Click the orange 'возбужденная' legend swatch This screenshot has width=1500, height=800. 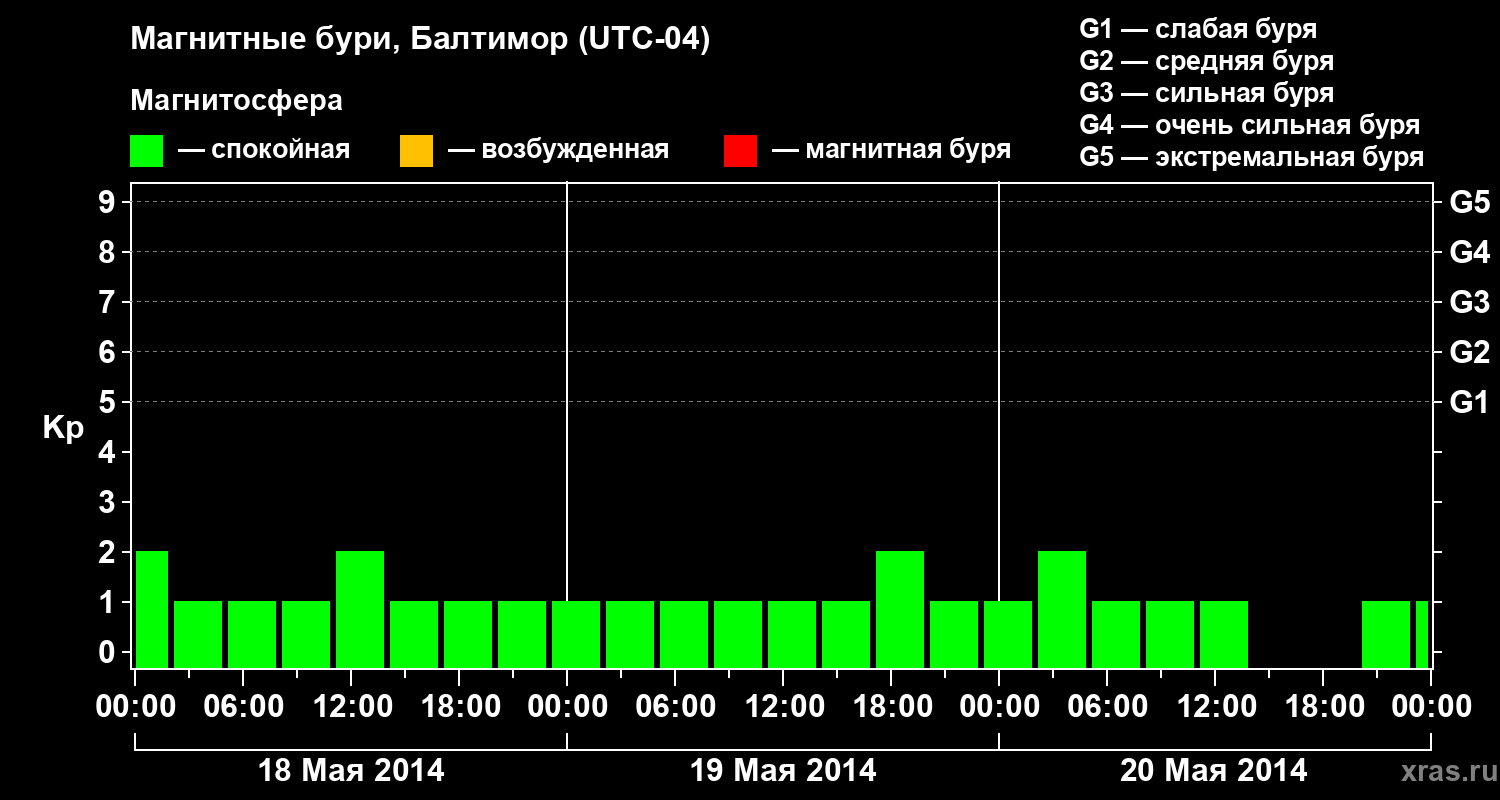point(416,151)
